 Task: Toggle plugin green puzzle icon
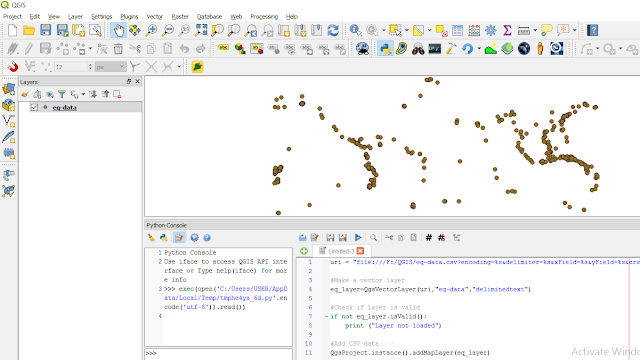pyautogui.click(x=197, y=67)
